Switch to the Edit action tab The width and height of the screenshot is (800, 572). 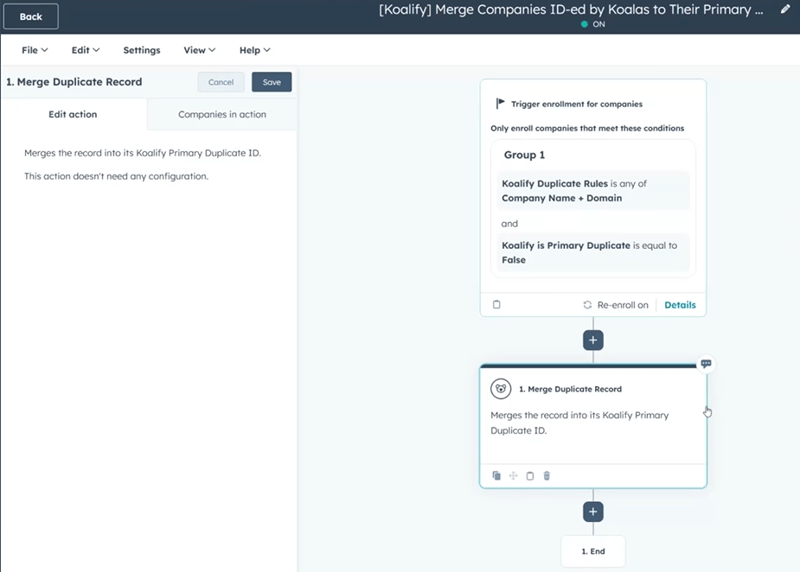(x=73, y=114)
